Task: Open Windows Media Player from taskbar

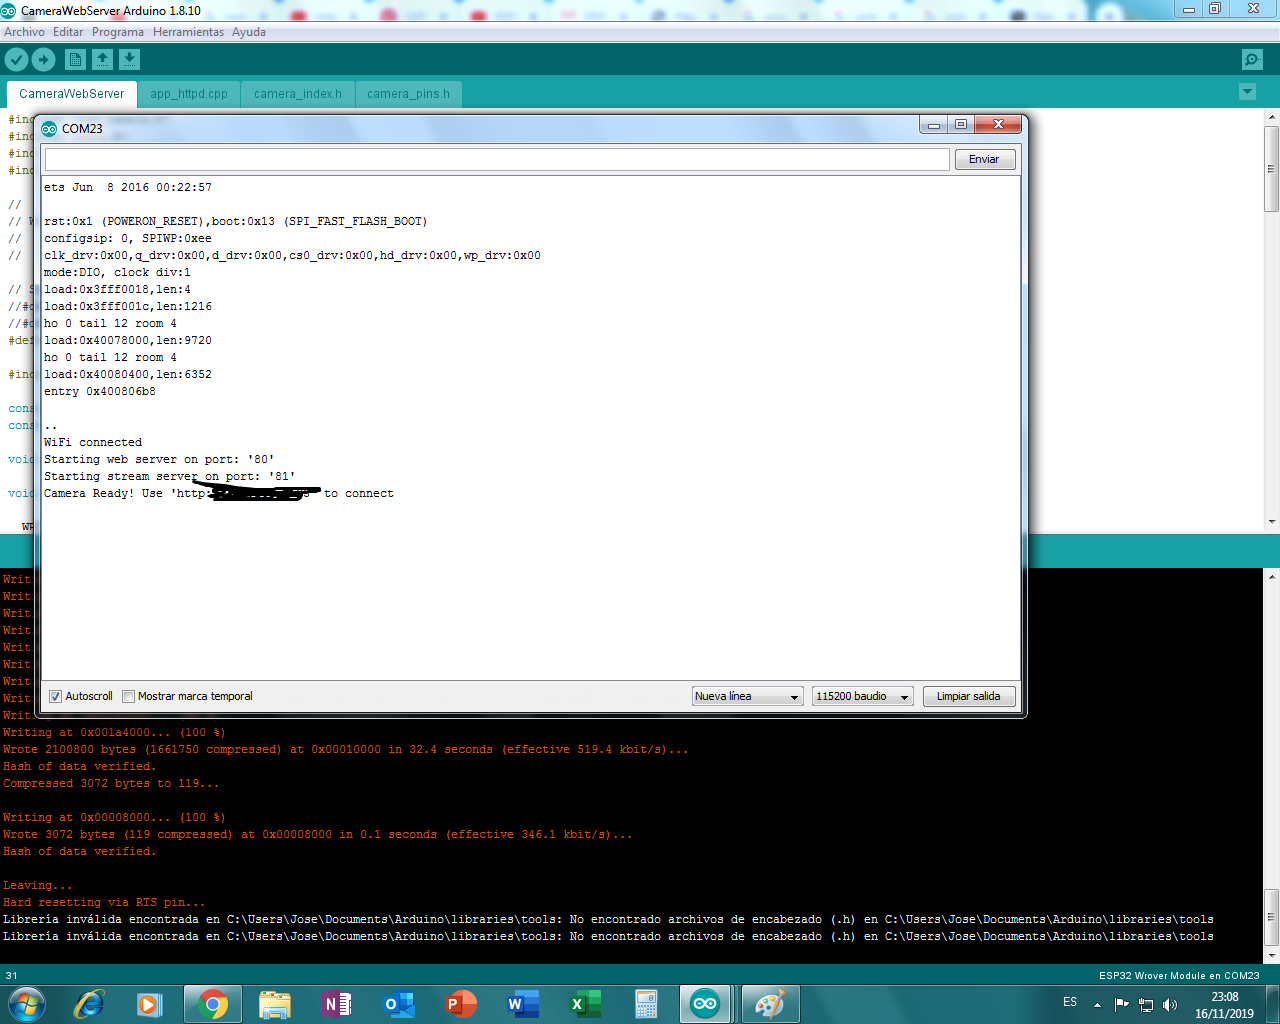Action: [x=150, y=1004]
